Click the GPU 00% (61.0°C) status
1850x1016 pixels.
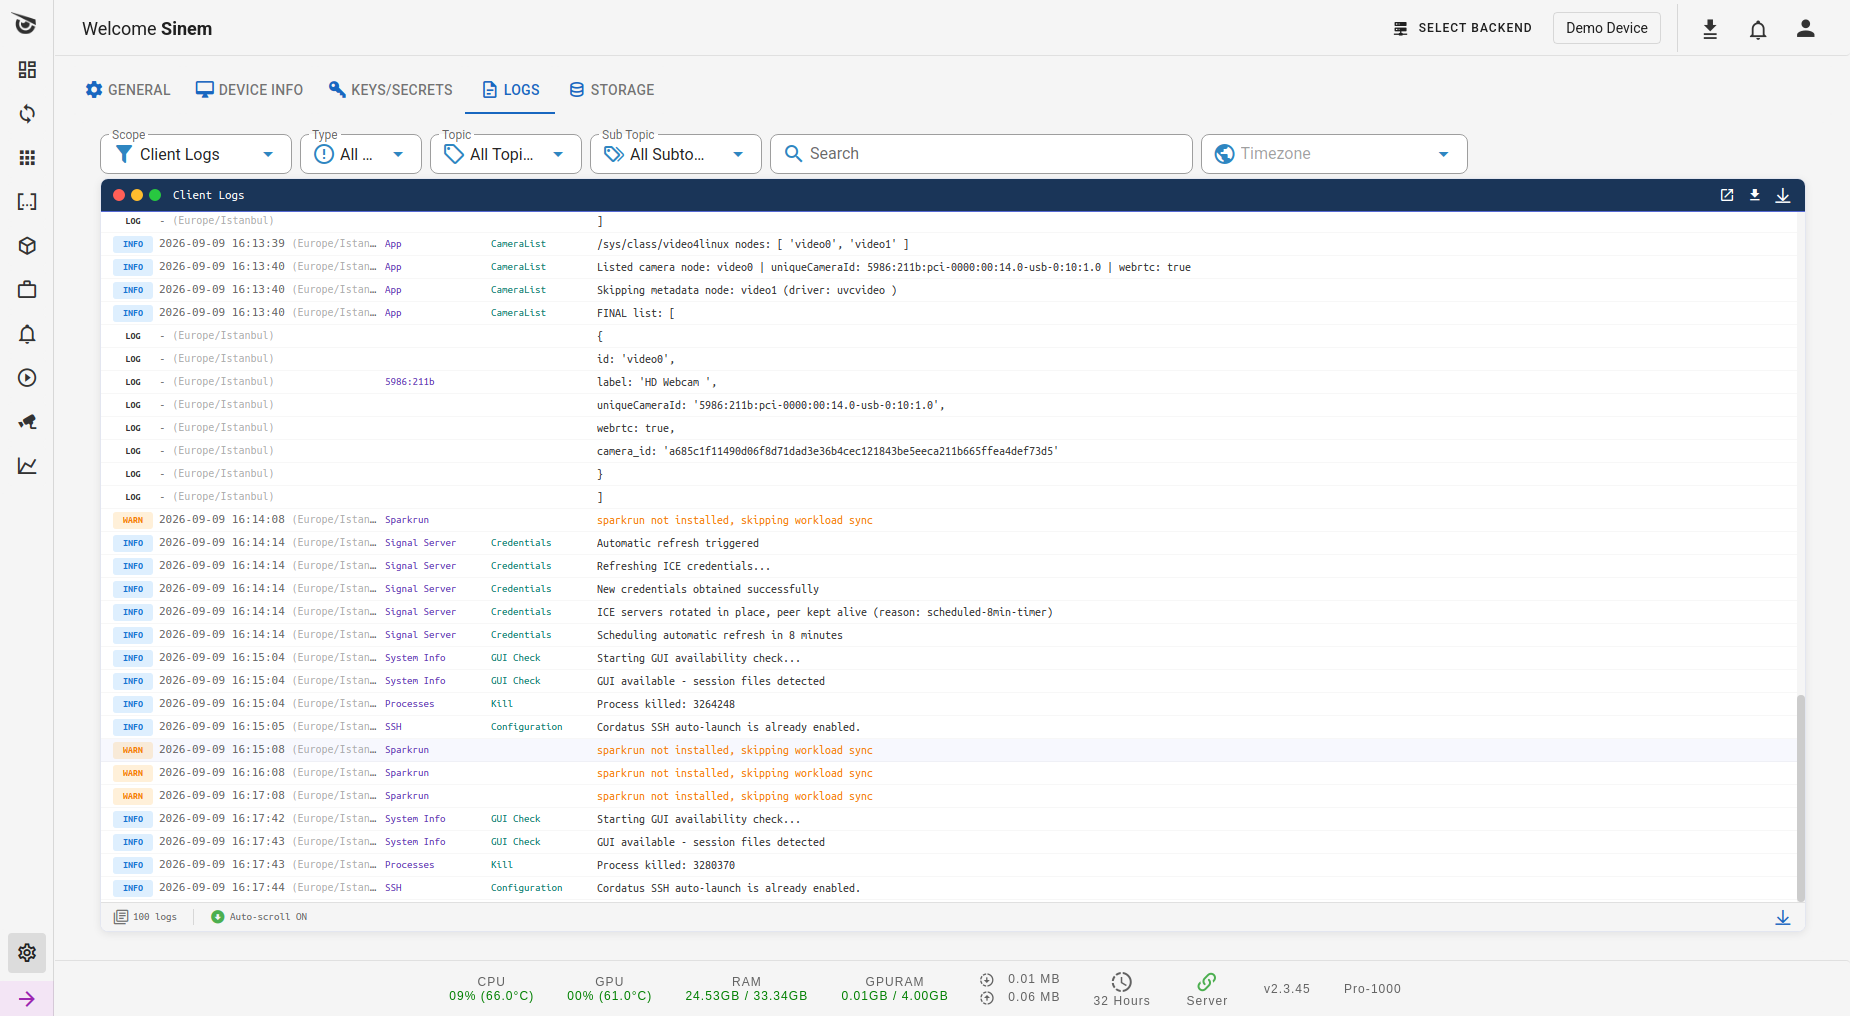(609, 989)
